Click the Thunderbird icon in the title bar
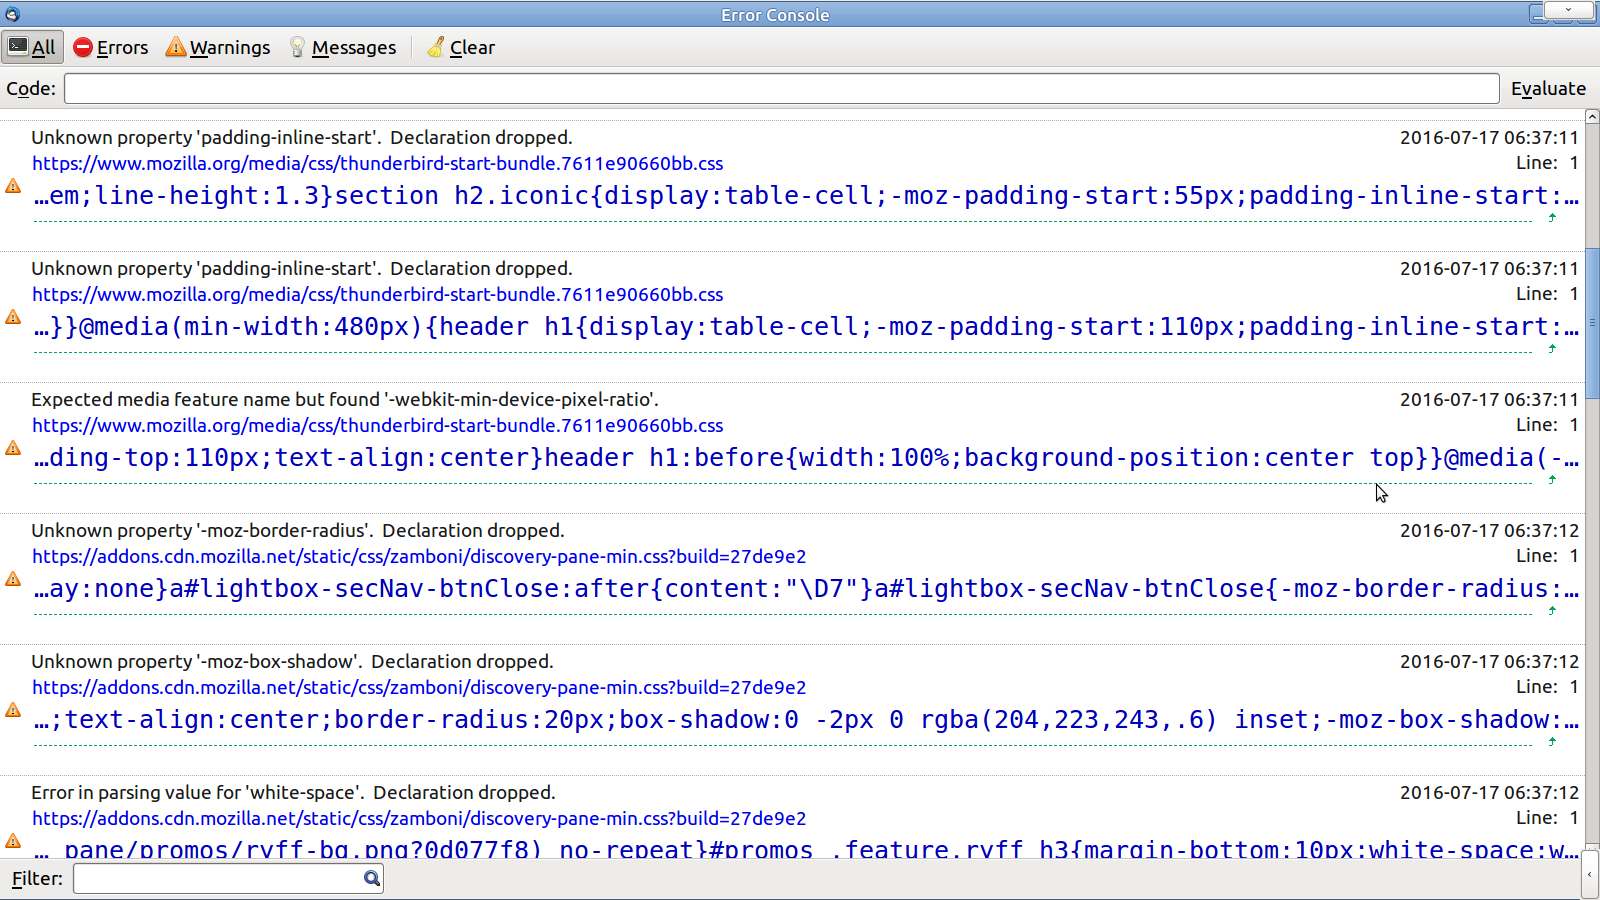Viewport: 1600px width, 900px height. [12, 14]
